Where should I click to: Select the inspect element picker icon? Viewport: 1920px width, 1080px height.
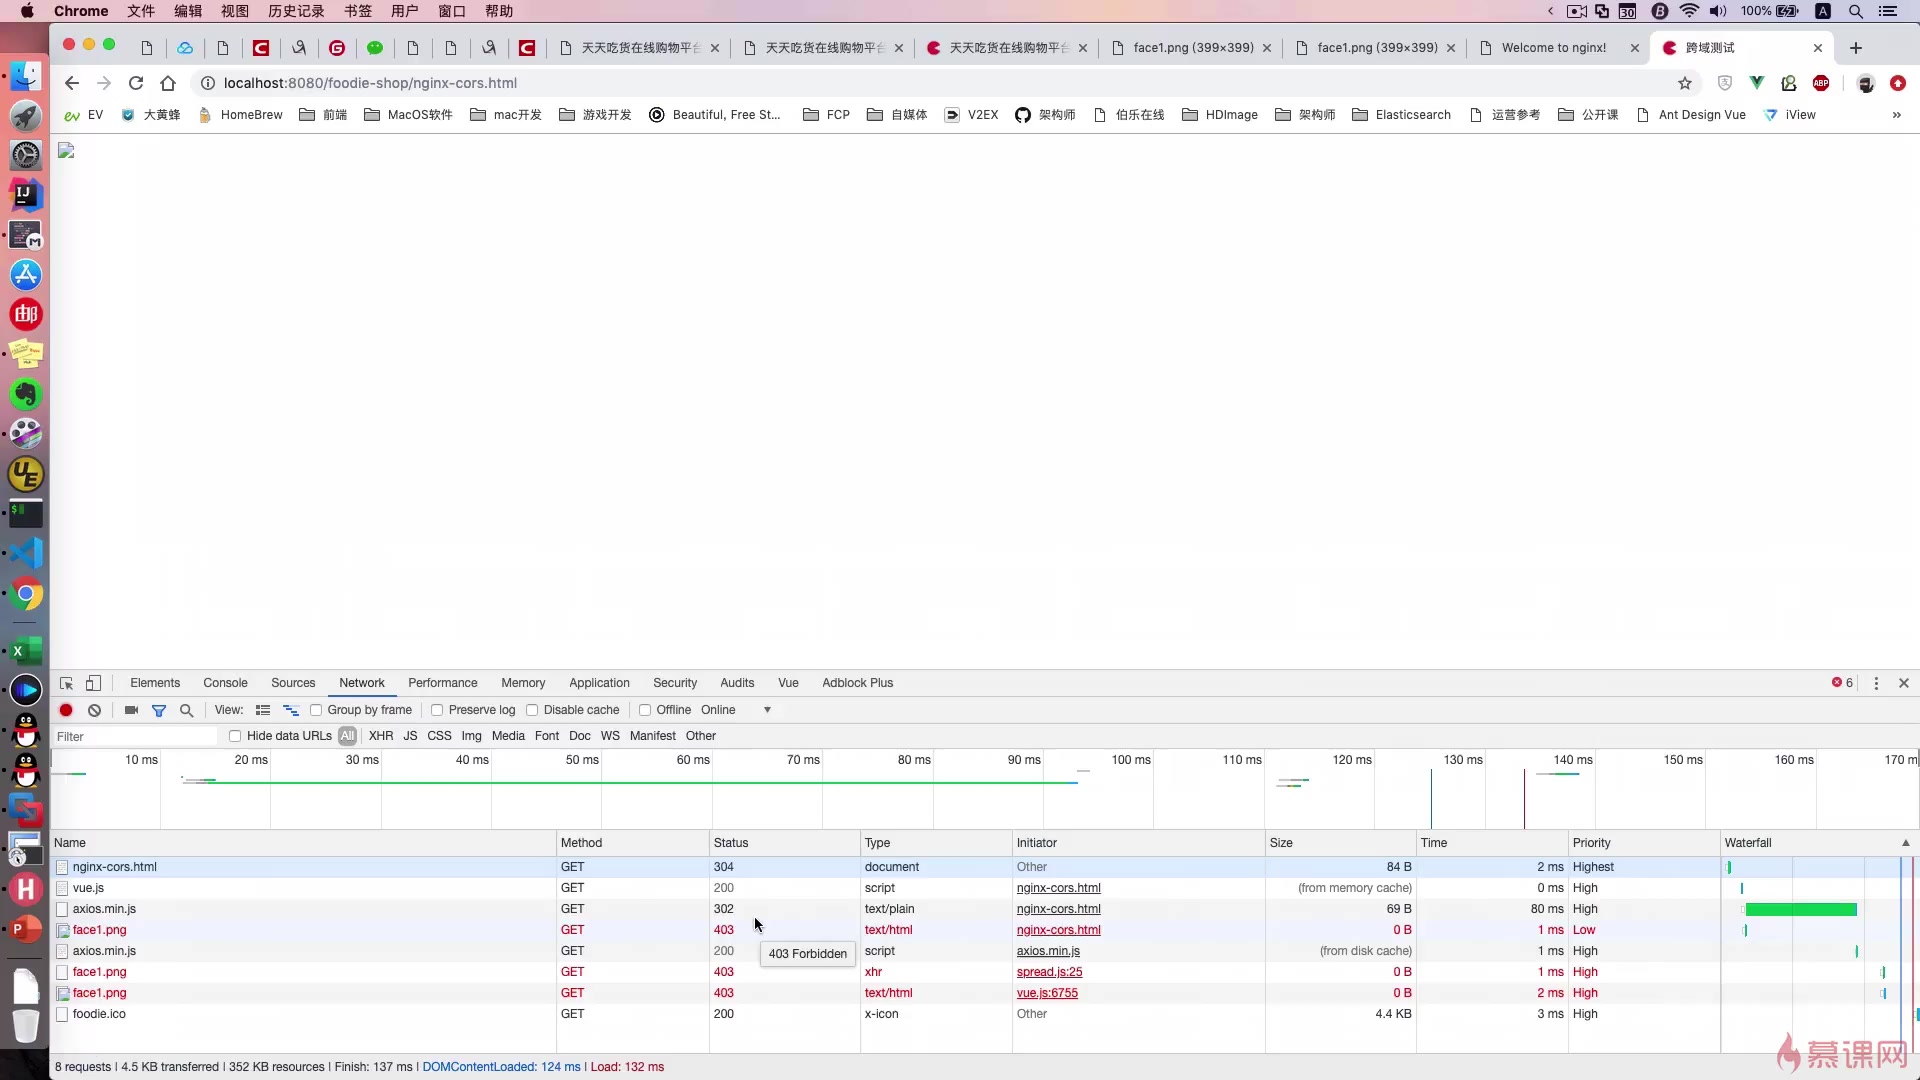[x=66, y=683]
